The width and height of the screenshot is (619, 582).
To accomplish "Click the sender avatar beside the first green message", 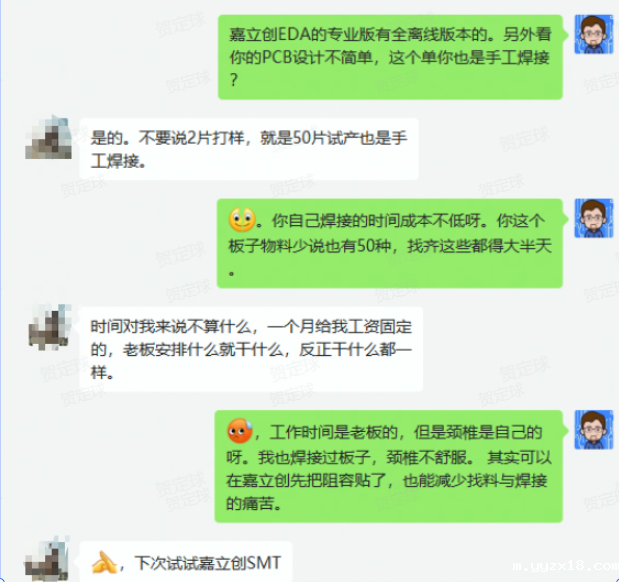I will click(593, 34).
